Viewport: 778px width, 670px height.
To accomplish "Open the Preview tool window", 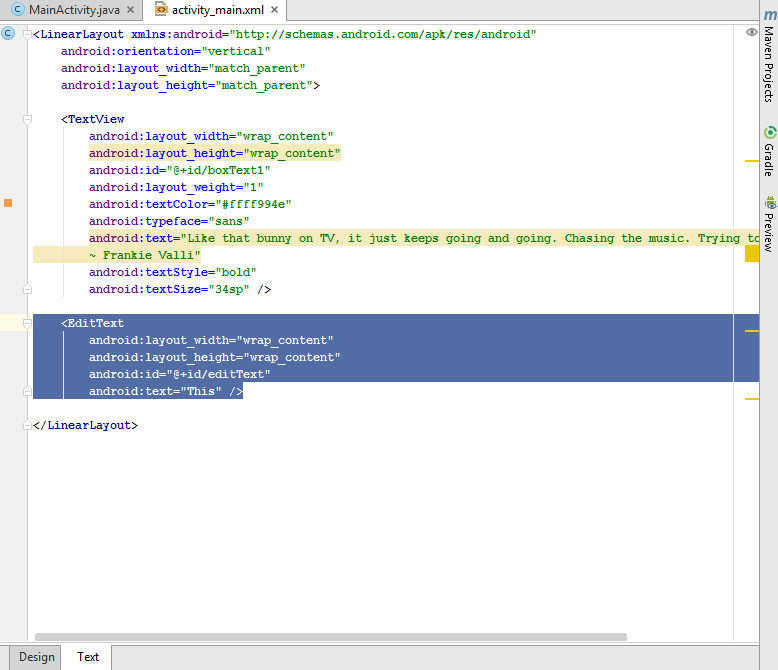I will (x=769, y=224).
